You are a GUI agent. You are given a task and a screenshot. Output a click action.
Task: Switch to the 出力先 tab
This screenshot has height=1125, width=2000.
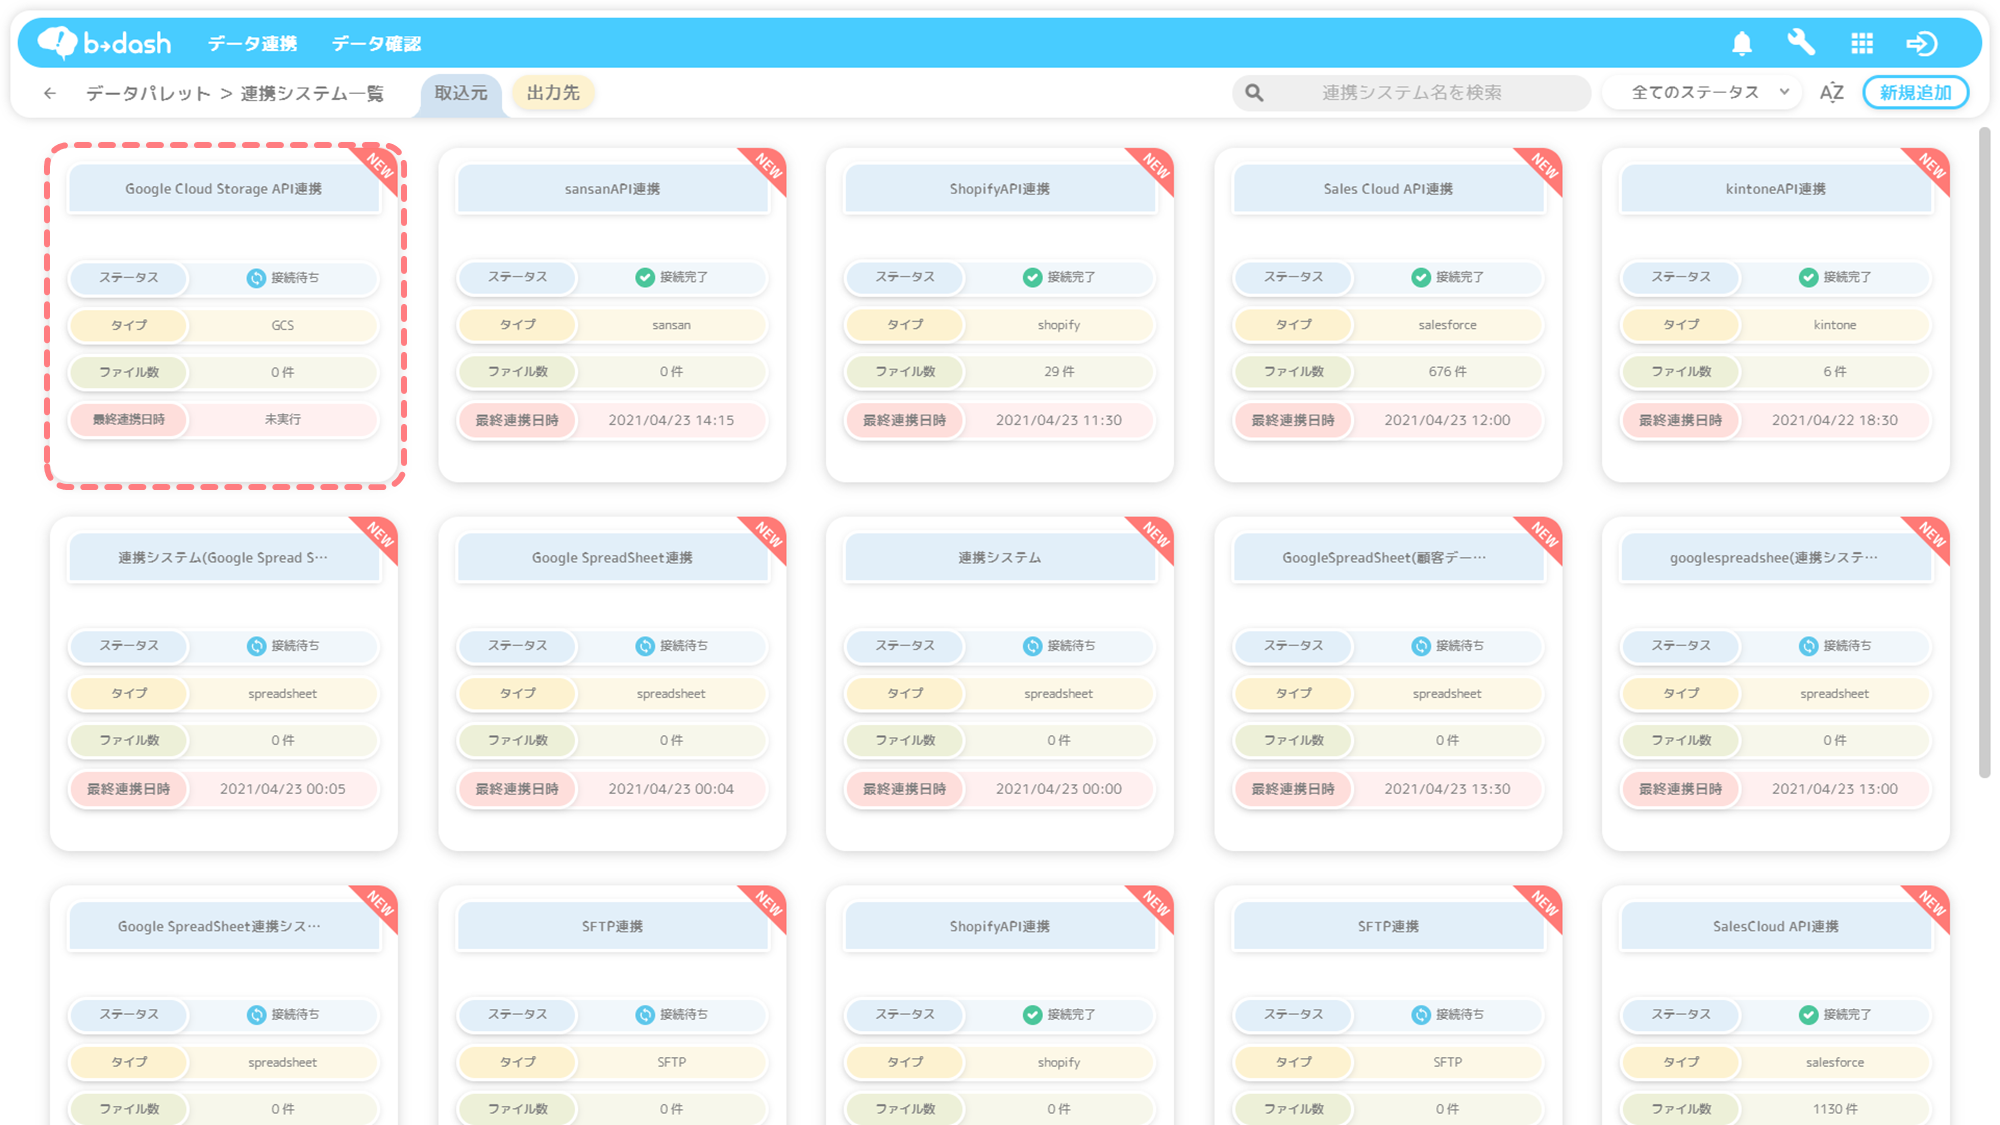[x=553, y=92]
